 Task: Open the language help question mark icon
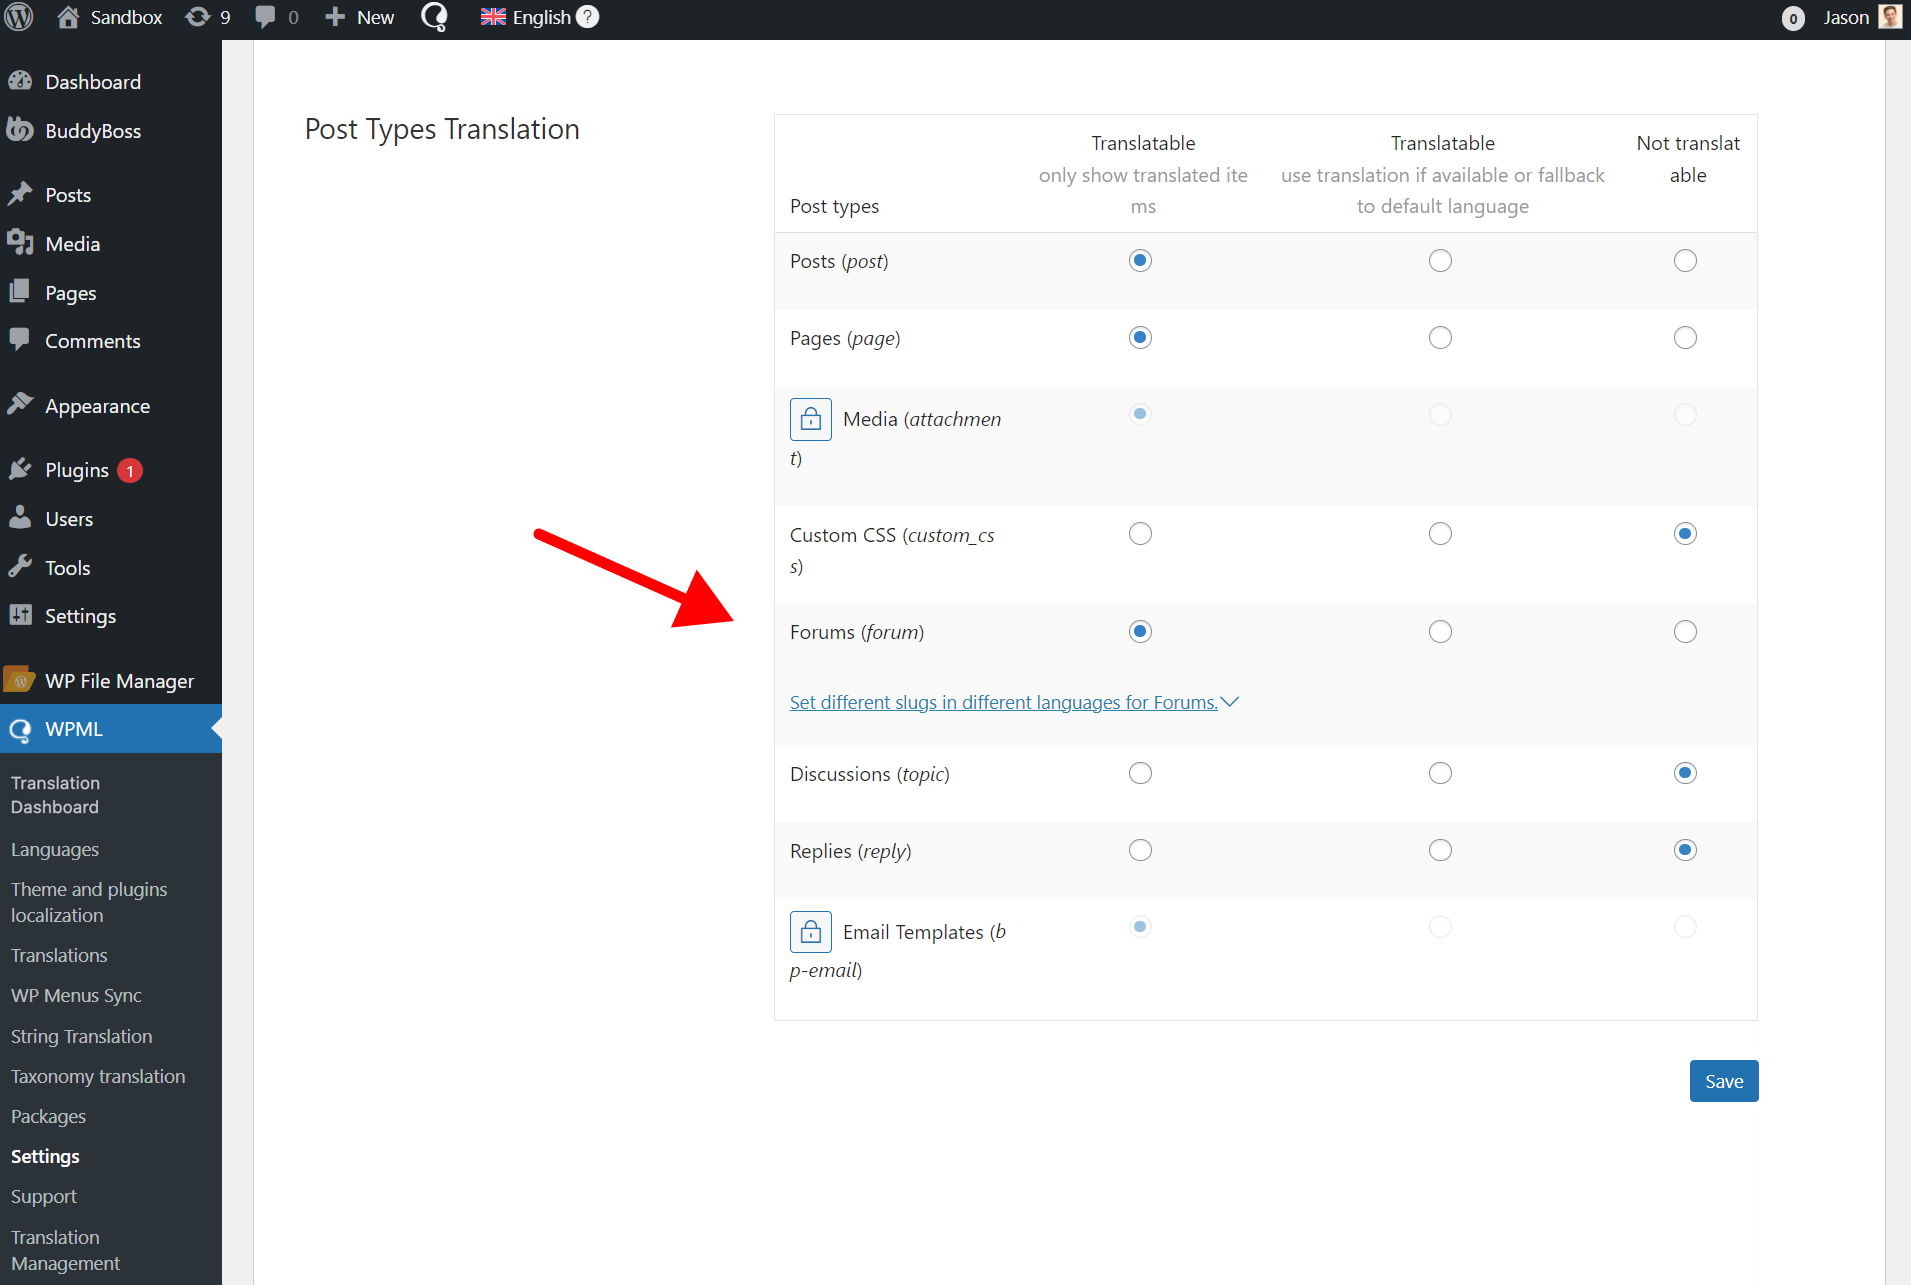point(588,17)
